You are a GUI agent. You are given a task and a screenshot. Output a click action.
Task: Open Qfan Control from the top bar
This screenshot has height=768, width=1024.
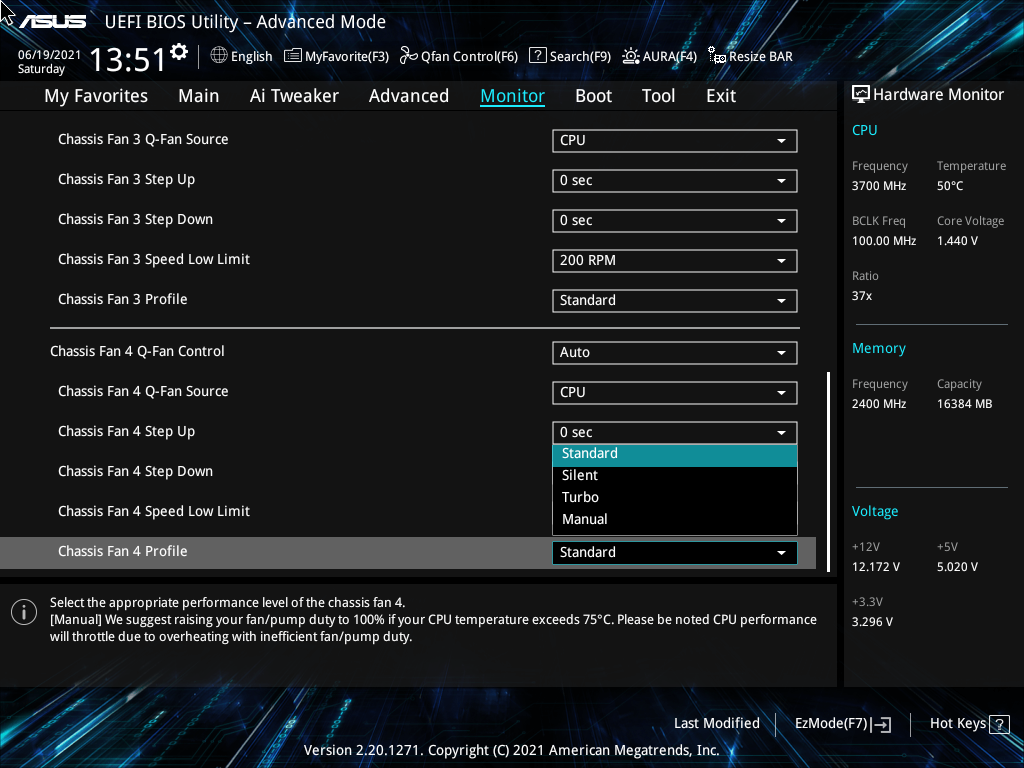click(x=458, y=56)
